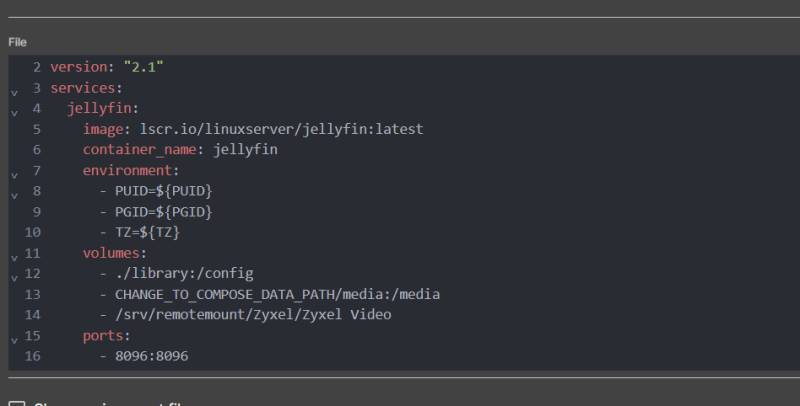Viewport: 800px width, 406px height.
Task: Fold the environment section on line 7
Action: click(x=14, y=174)
